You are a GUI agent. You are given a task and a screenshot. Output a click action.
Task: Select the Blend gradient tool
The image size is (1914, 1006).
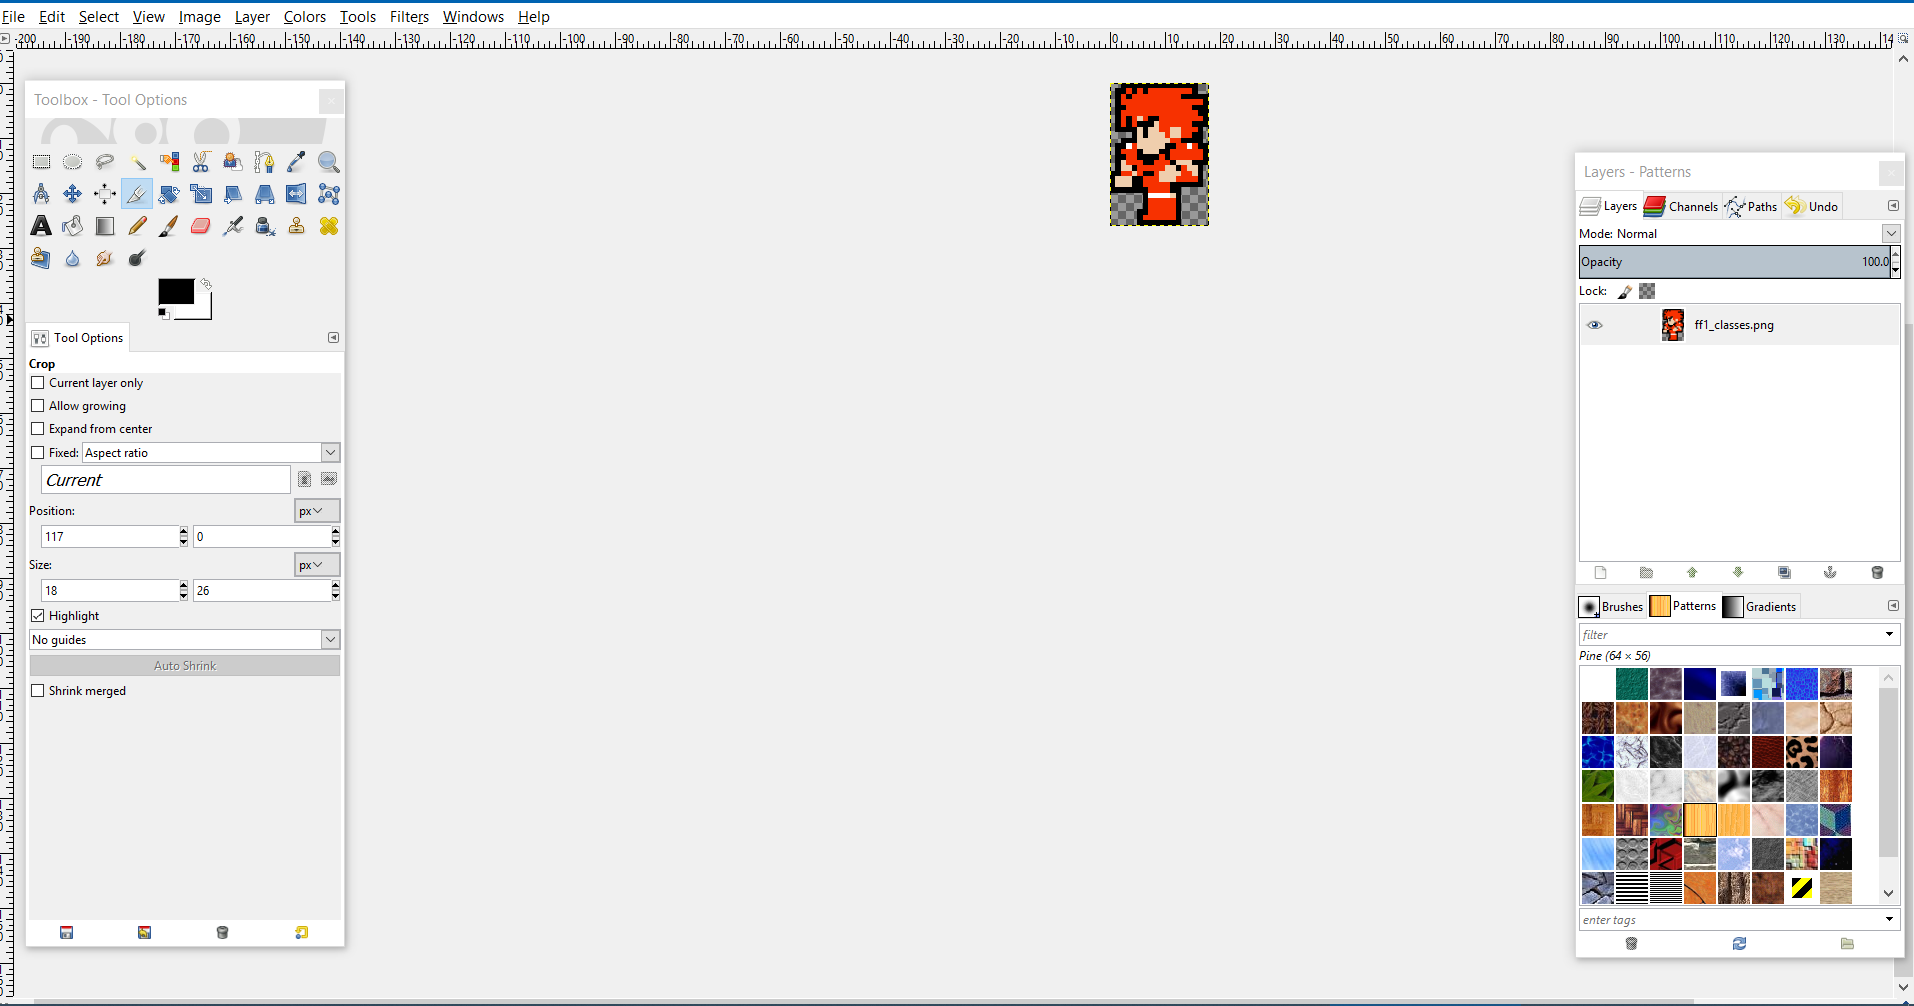(x=105, y=226)
